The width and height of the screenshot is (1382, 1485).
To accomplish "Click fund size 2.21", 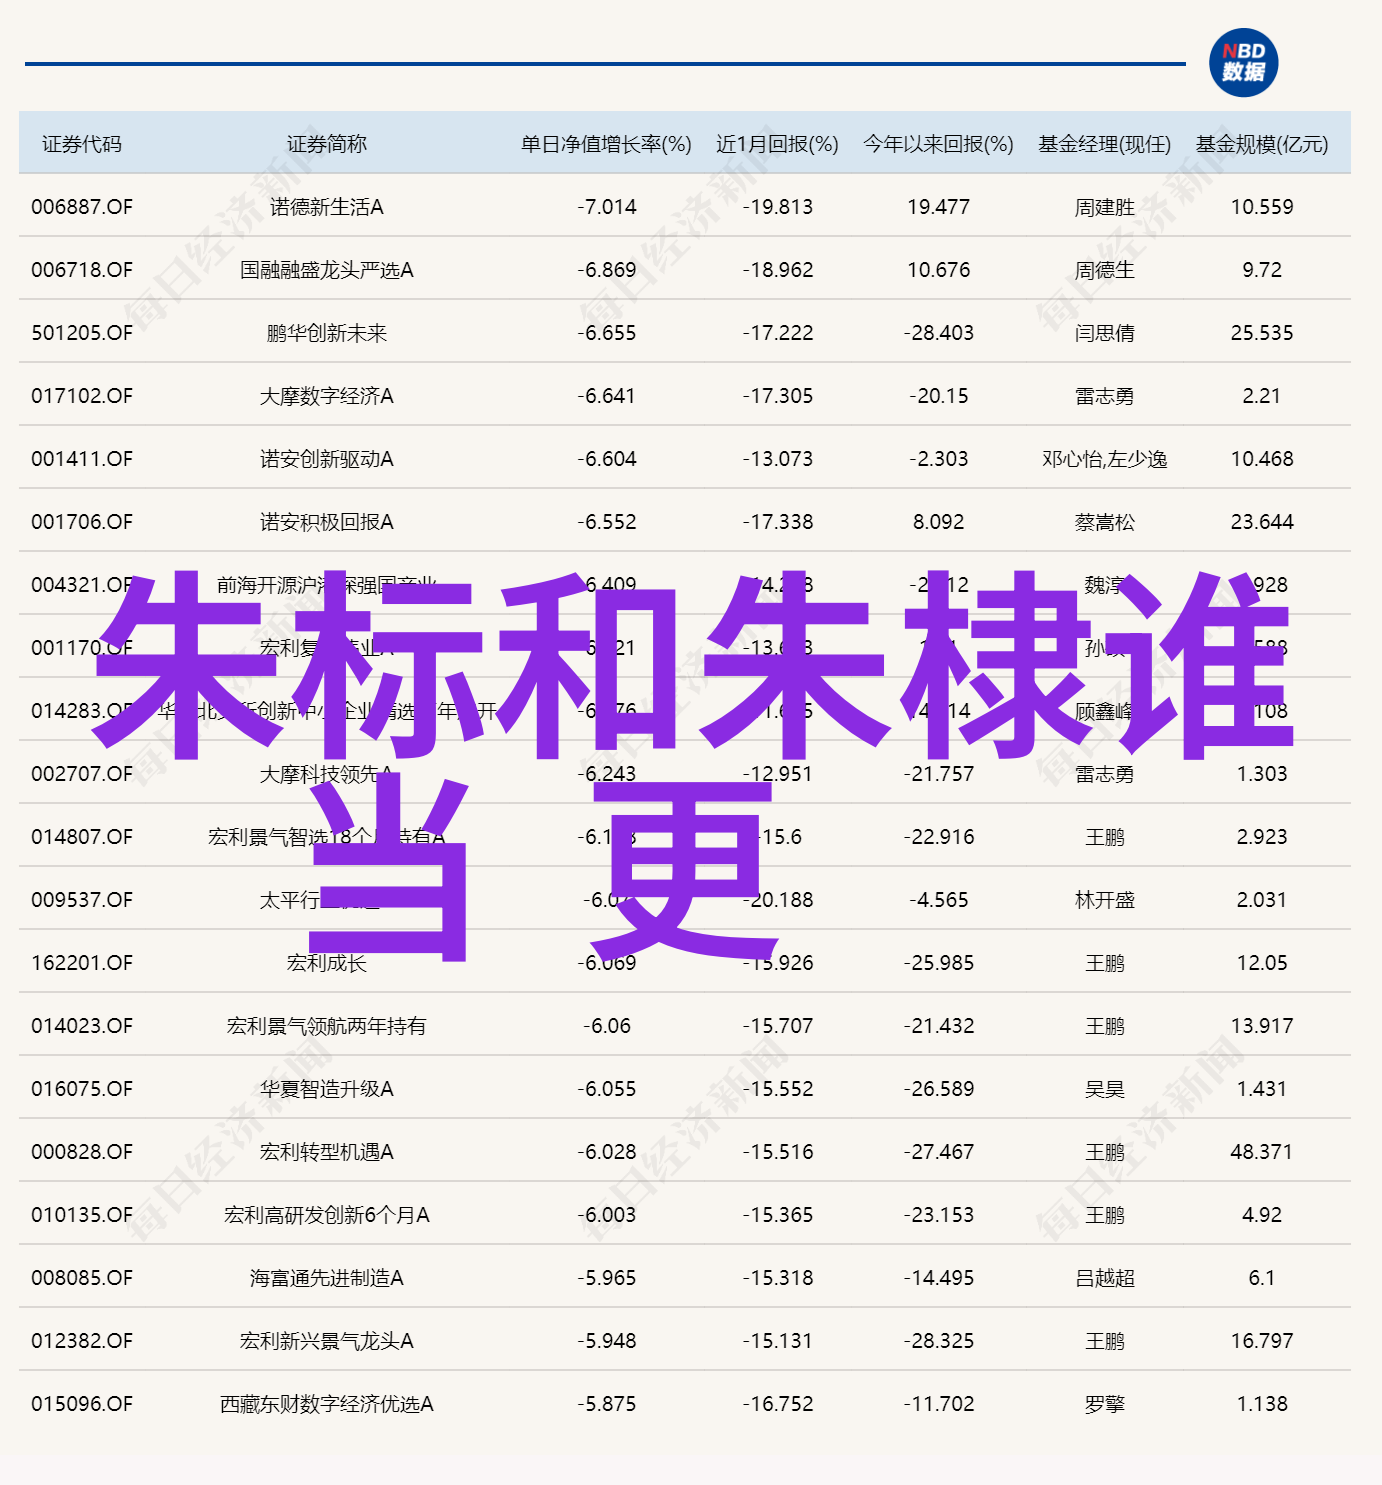I will tap(1262, 396).
